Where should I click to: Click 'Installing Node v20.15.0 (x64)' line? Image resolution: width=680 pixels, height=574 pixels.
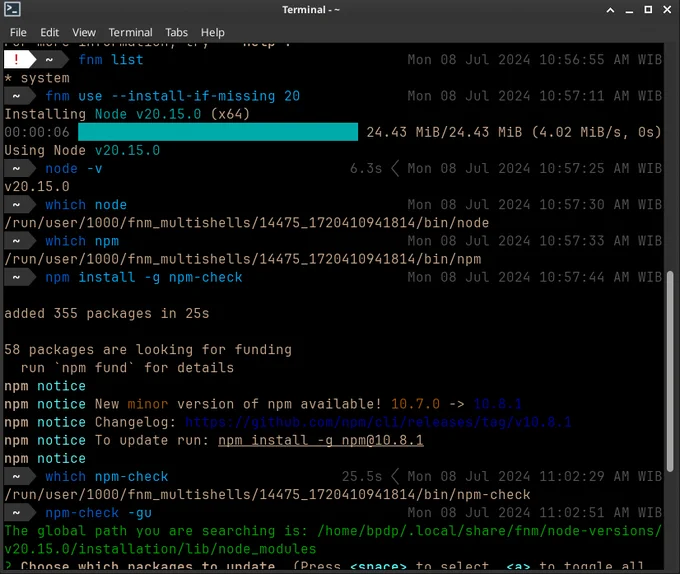coord(127,114)
